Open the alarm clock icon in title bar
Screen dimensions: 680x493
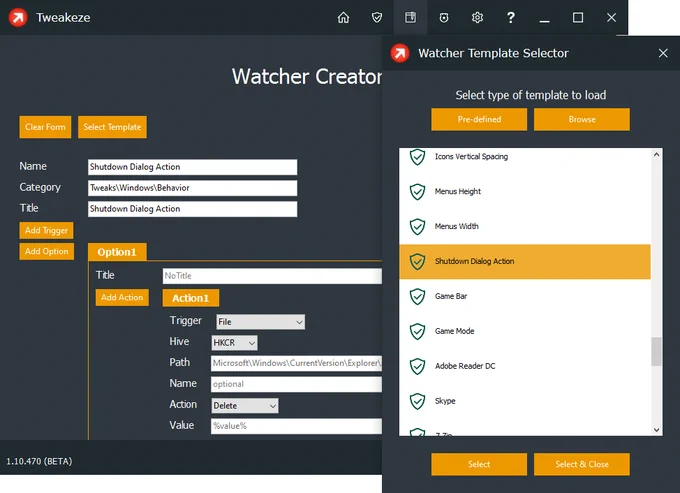coord(444,17)
